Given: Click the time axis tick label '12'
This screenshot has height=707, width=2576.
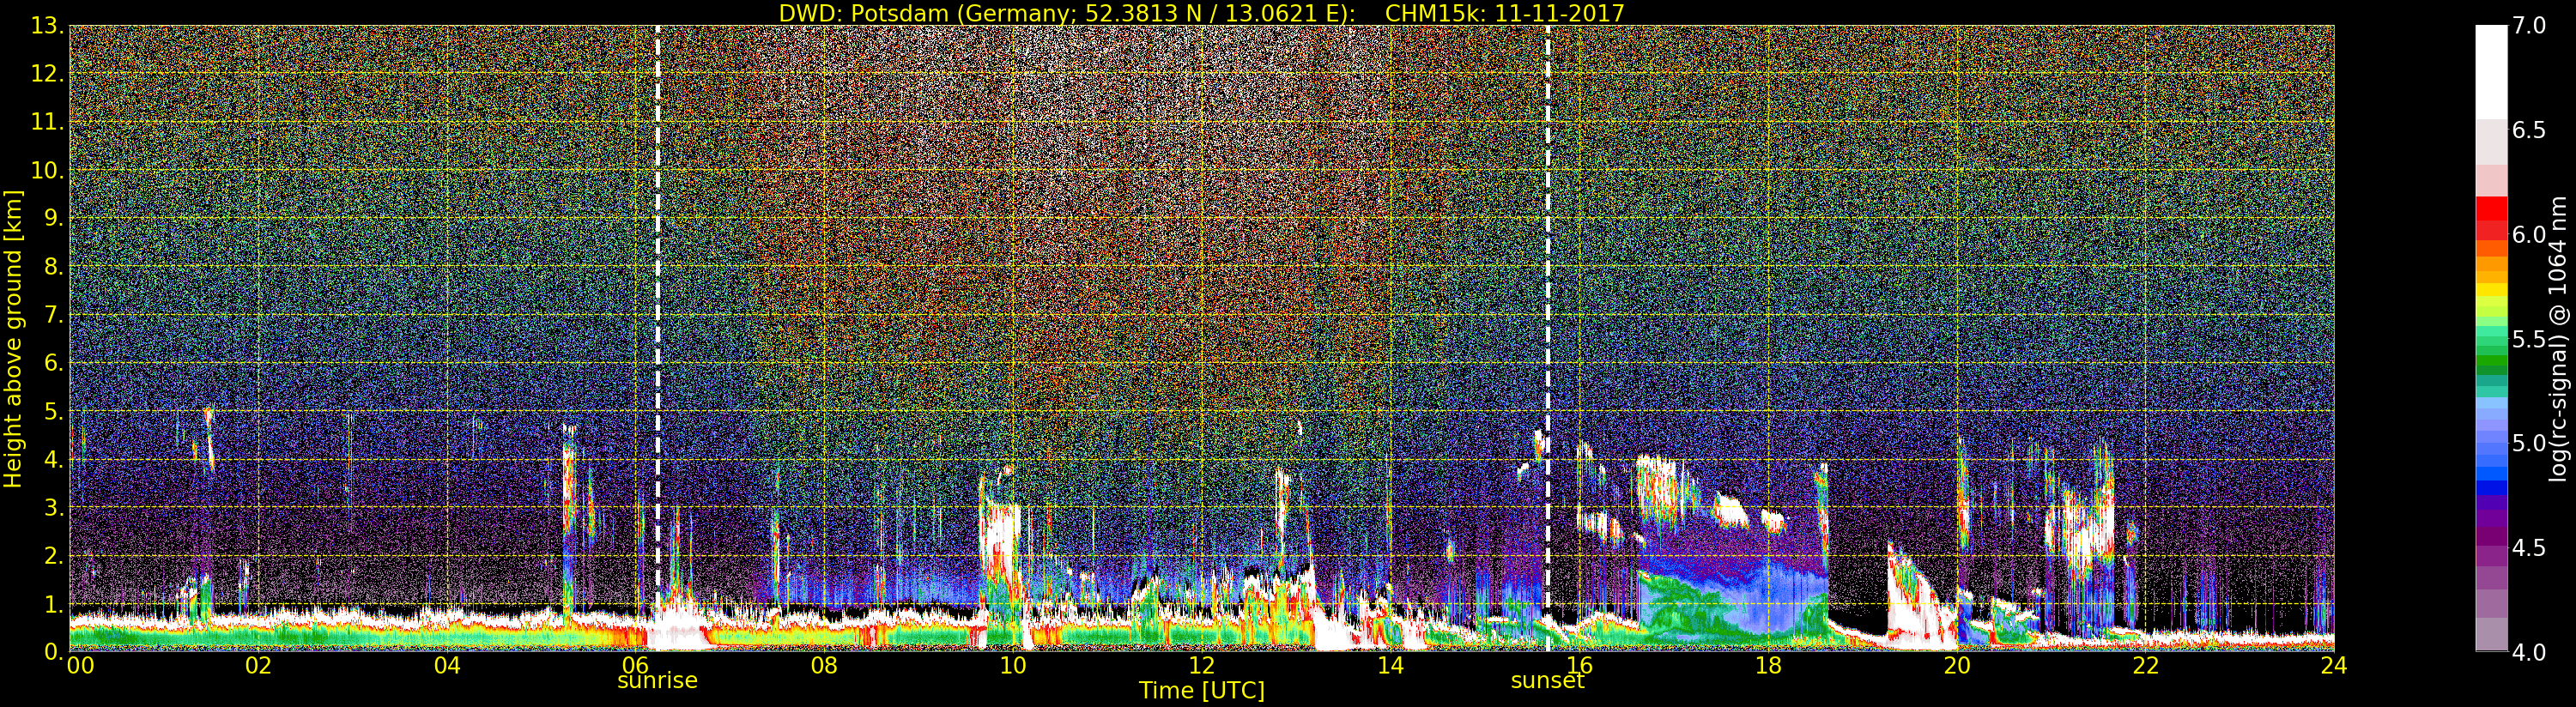Looking at the screenshot, I should [1202, 665].
